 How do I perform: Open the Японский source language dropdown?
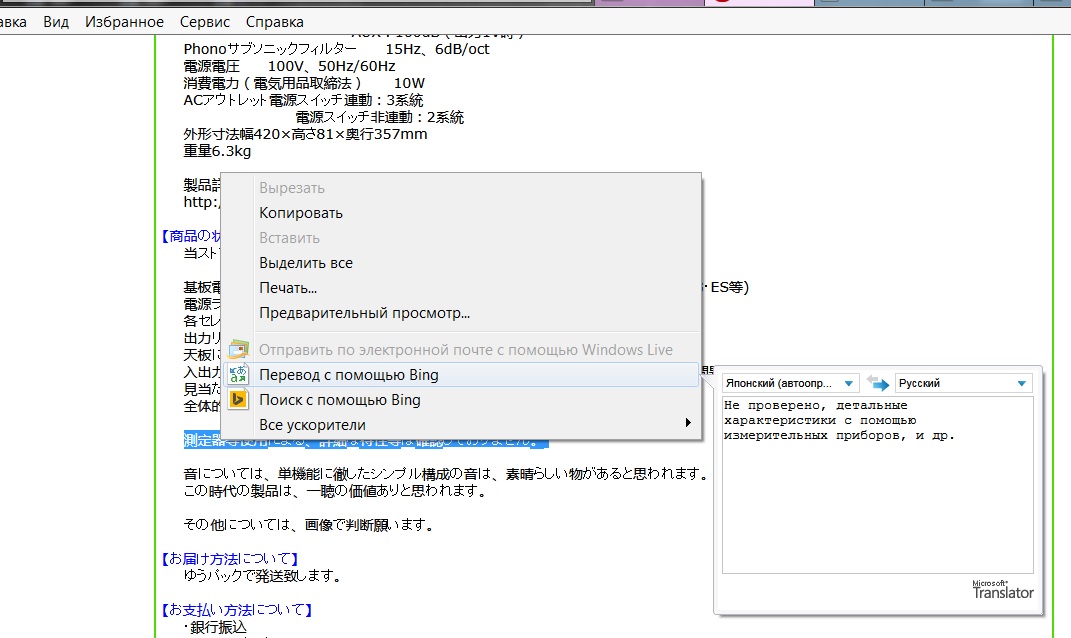coord(790,383)
